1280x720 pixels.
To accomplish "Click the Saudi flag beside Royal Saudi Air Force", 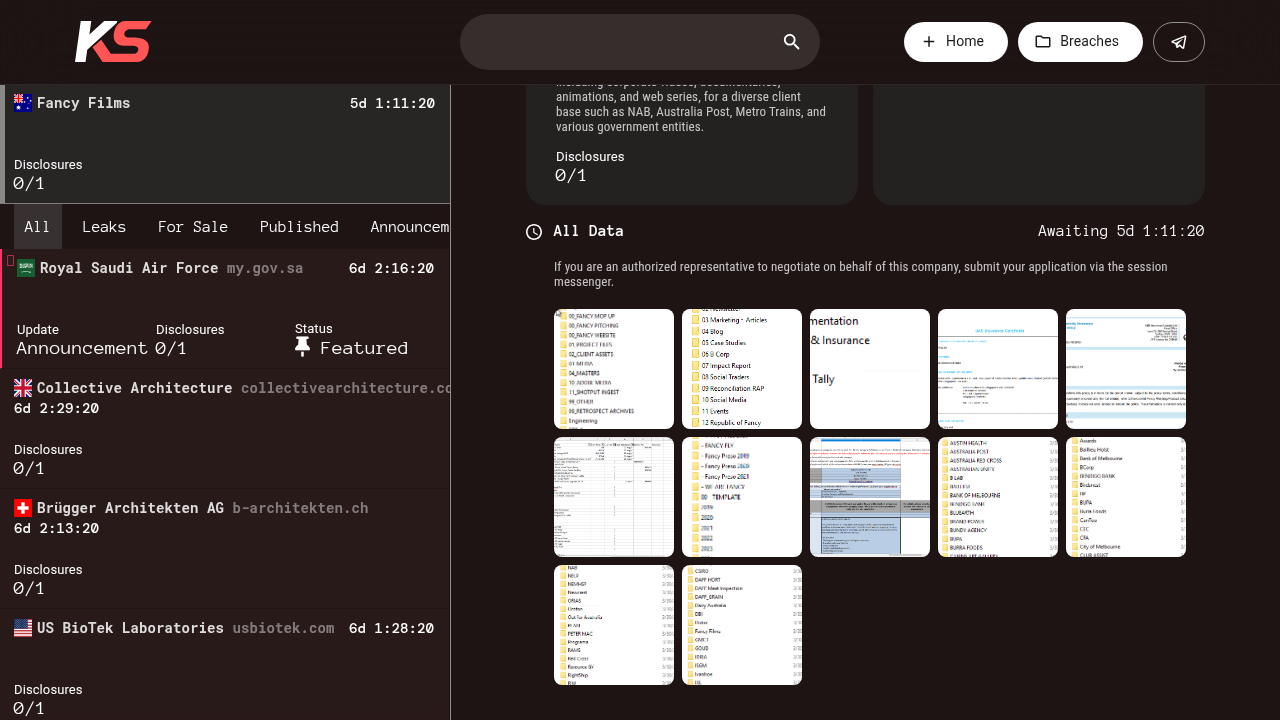I will tap(26, 268).
